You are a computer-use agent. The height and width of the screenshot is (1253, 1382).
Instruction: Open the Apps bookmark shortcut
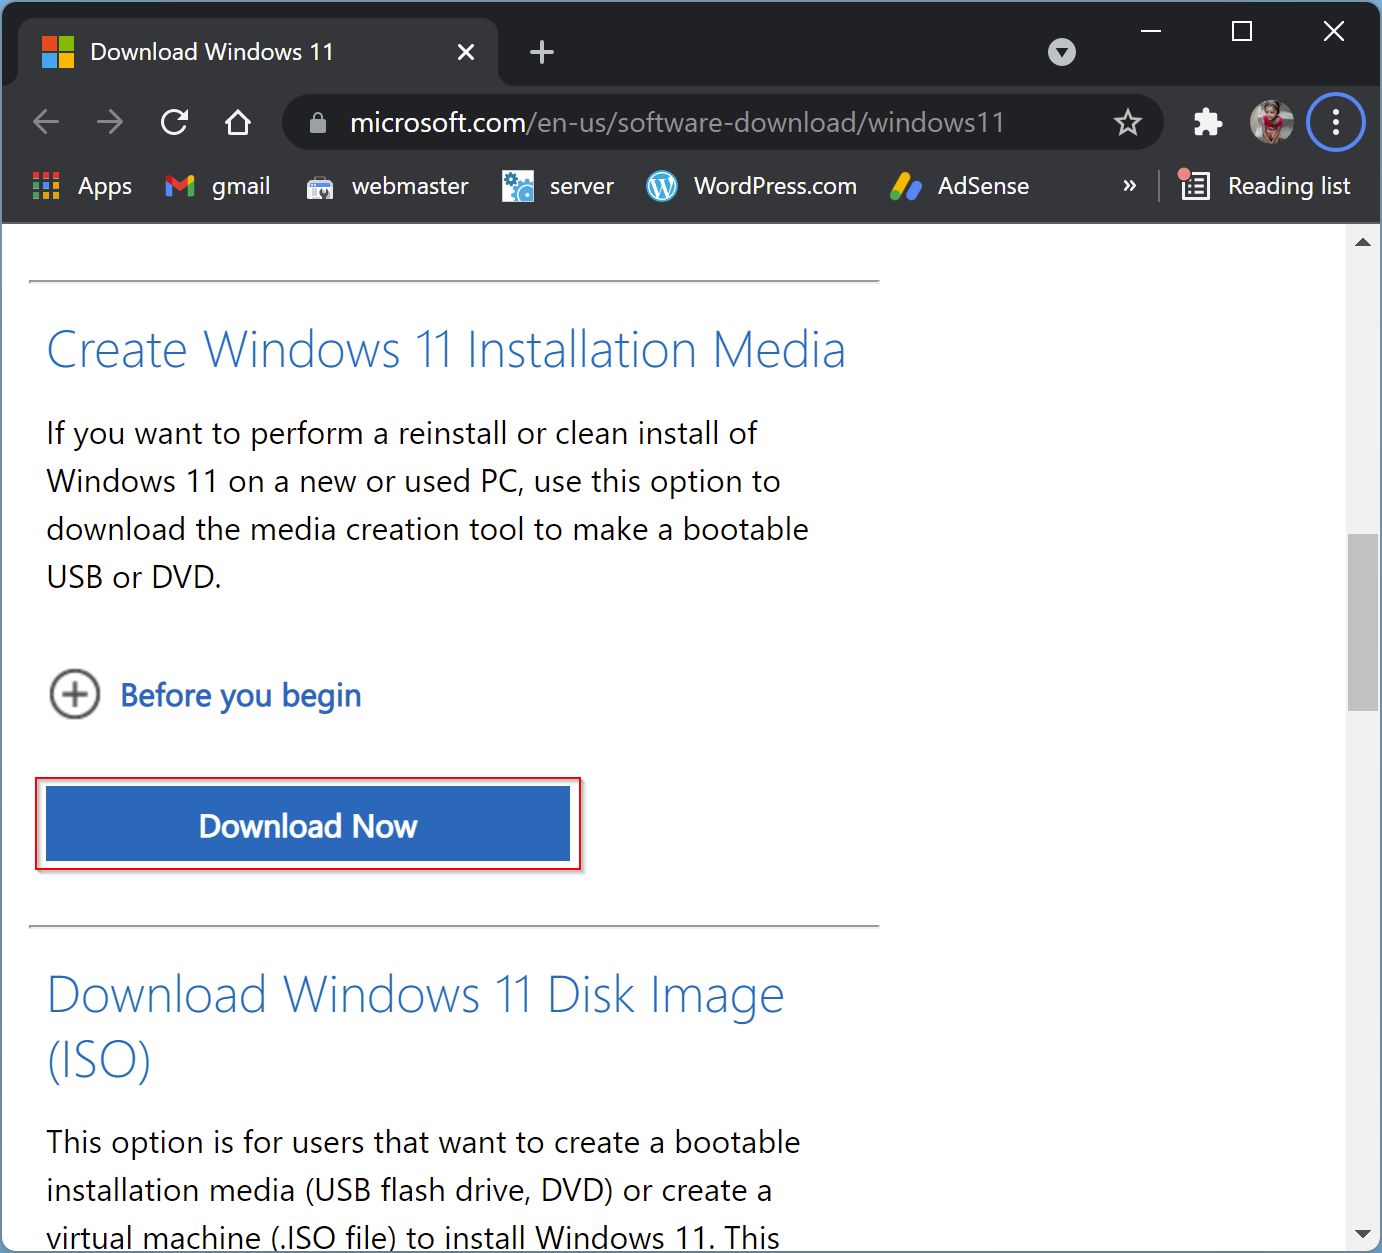pyautogui.click(x=82, y=186)
